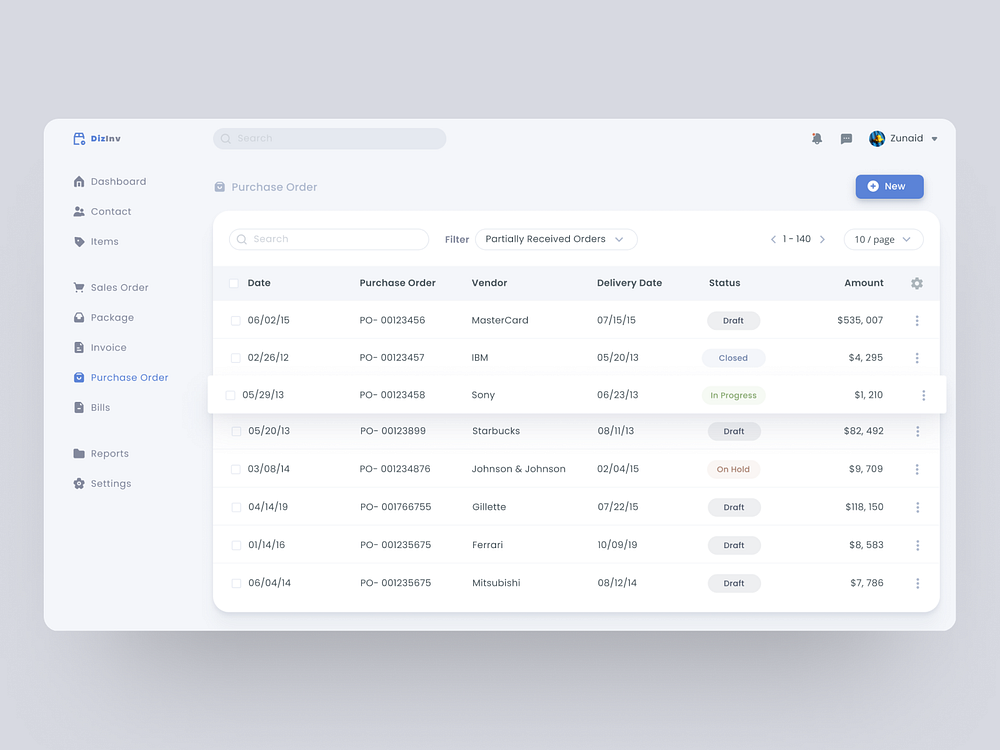Screen dimensions: 1000x750
Task: Click the New button to create an order
Action: coord(889,186)
